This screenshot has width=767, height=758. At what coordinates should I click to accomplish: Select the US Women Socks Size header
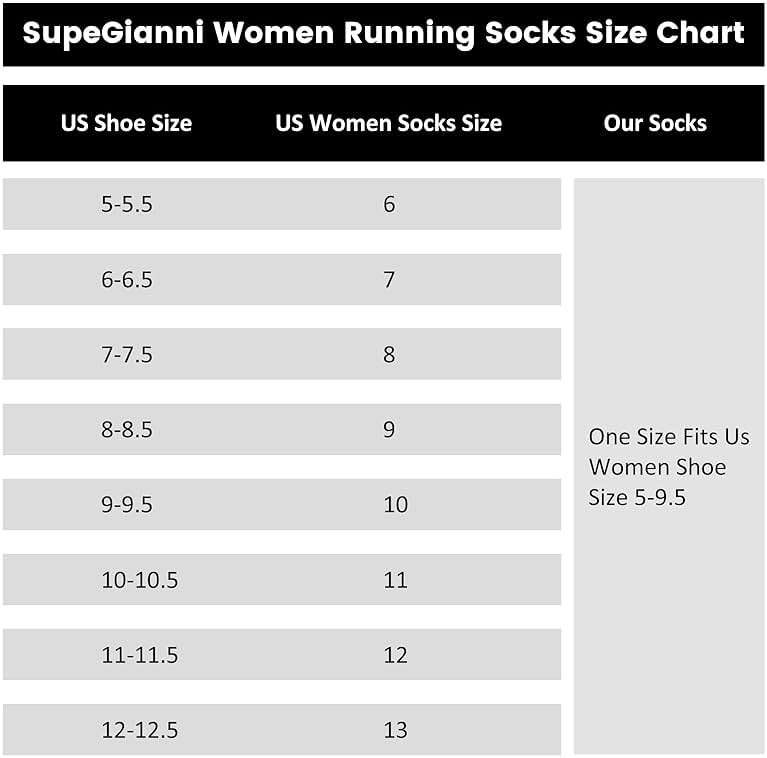[x=388, y=124]
